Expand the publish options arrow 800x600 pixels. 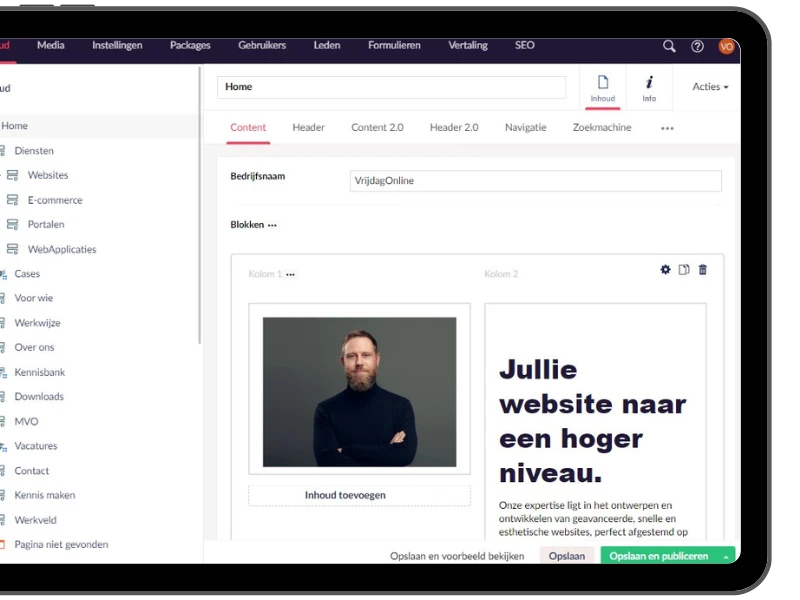tap(726, 557)
